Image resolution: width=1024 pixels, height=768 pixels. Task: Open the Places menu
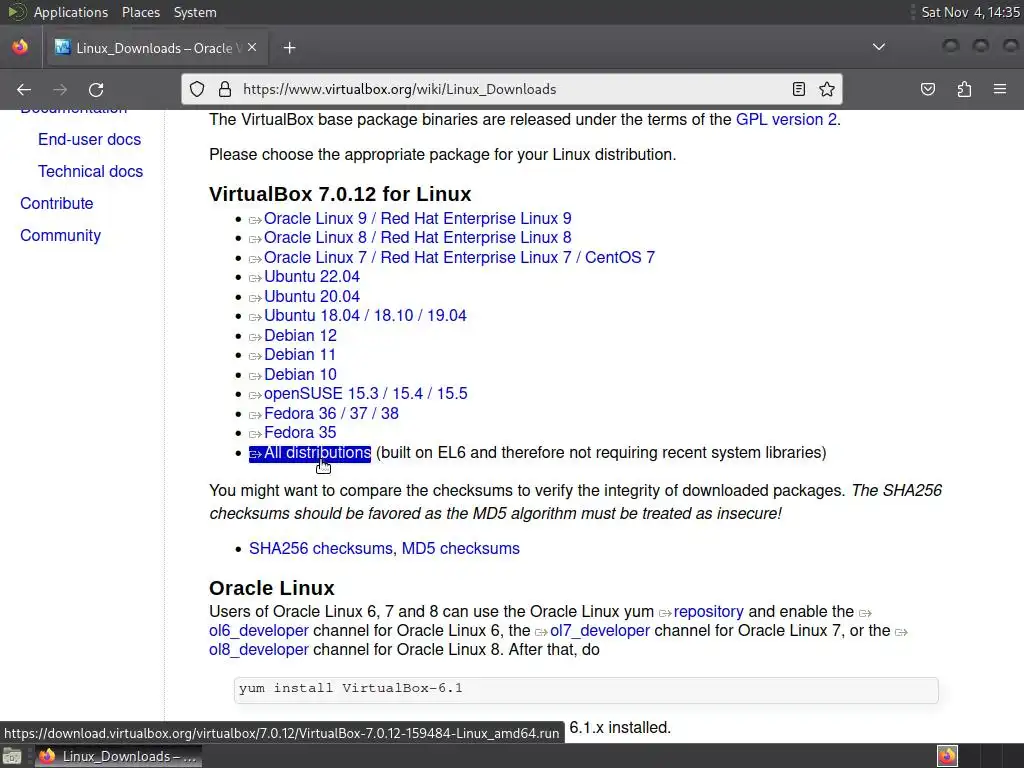coord(141,12)
